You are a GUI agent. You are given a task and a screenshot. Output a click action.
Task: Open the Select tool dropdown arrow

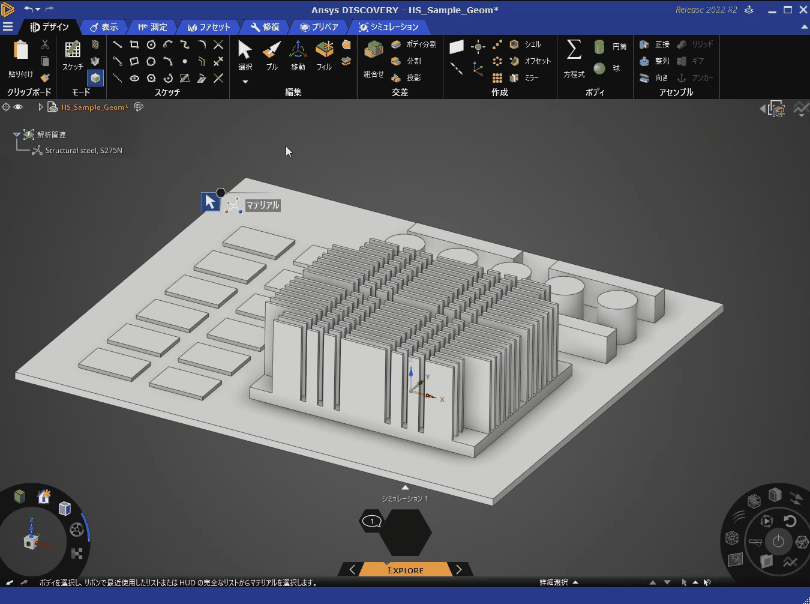coord(245,82)
